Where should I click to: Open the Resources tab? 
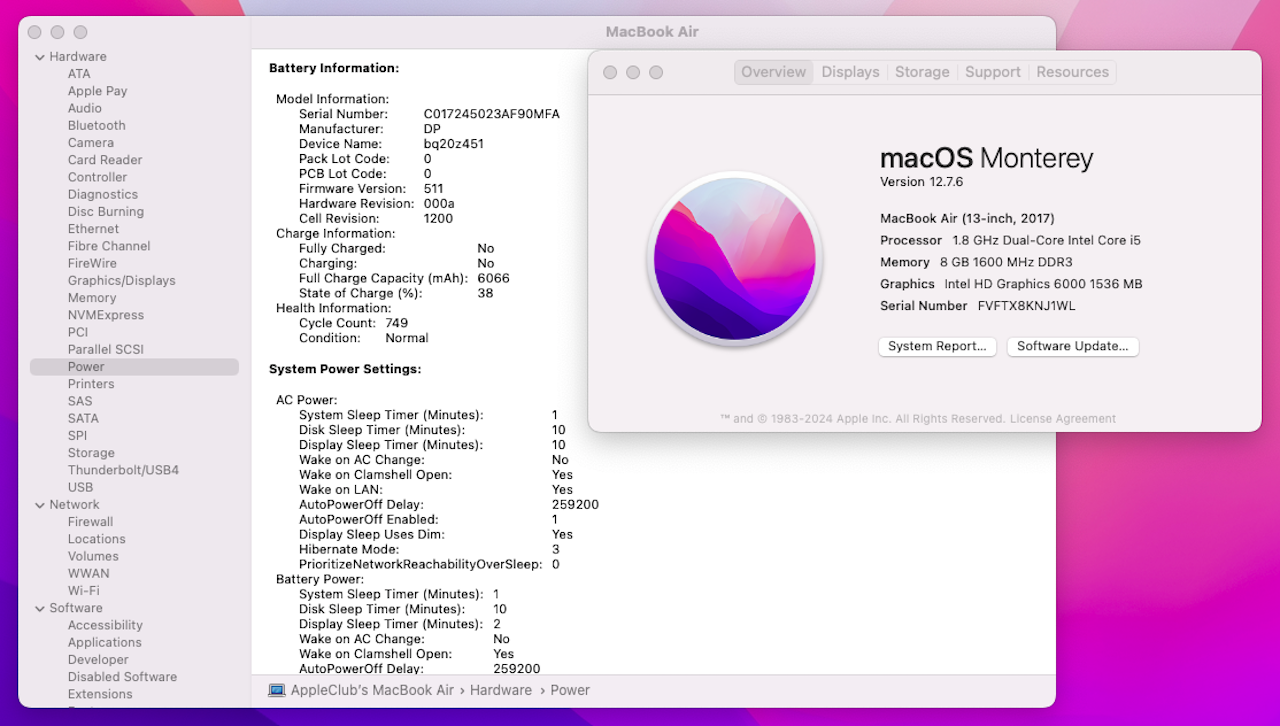click(x=1072, y=72)
